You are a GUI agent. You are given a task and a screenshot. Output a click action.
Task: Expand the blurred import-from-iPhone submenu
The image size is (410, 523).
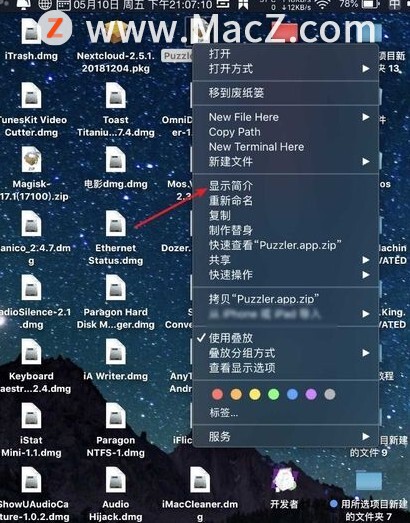click(x=286, y=314)
